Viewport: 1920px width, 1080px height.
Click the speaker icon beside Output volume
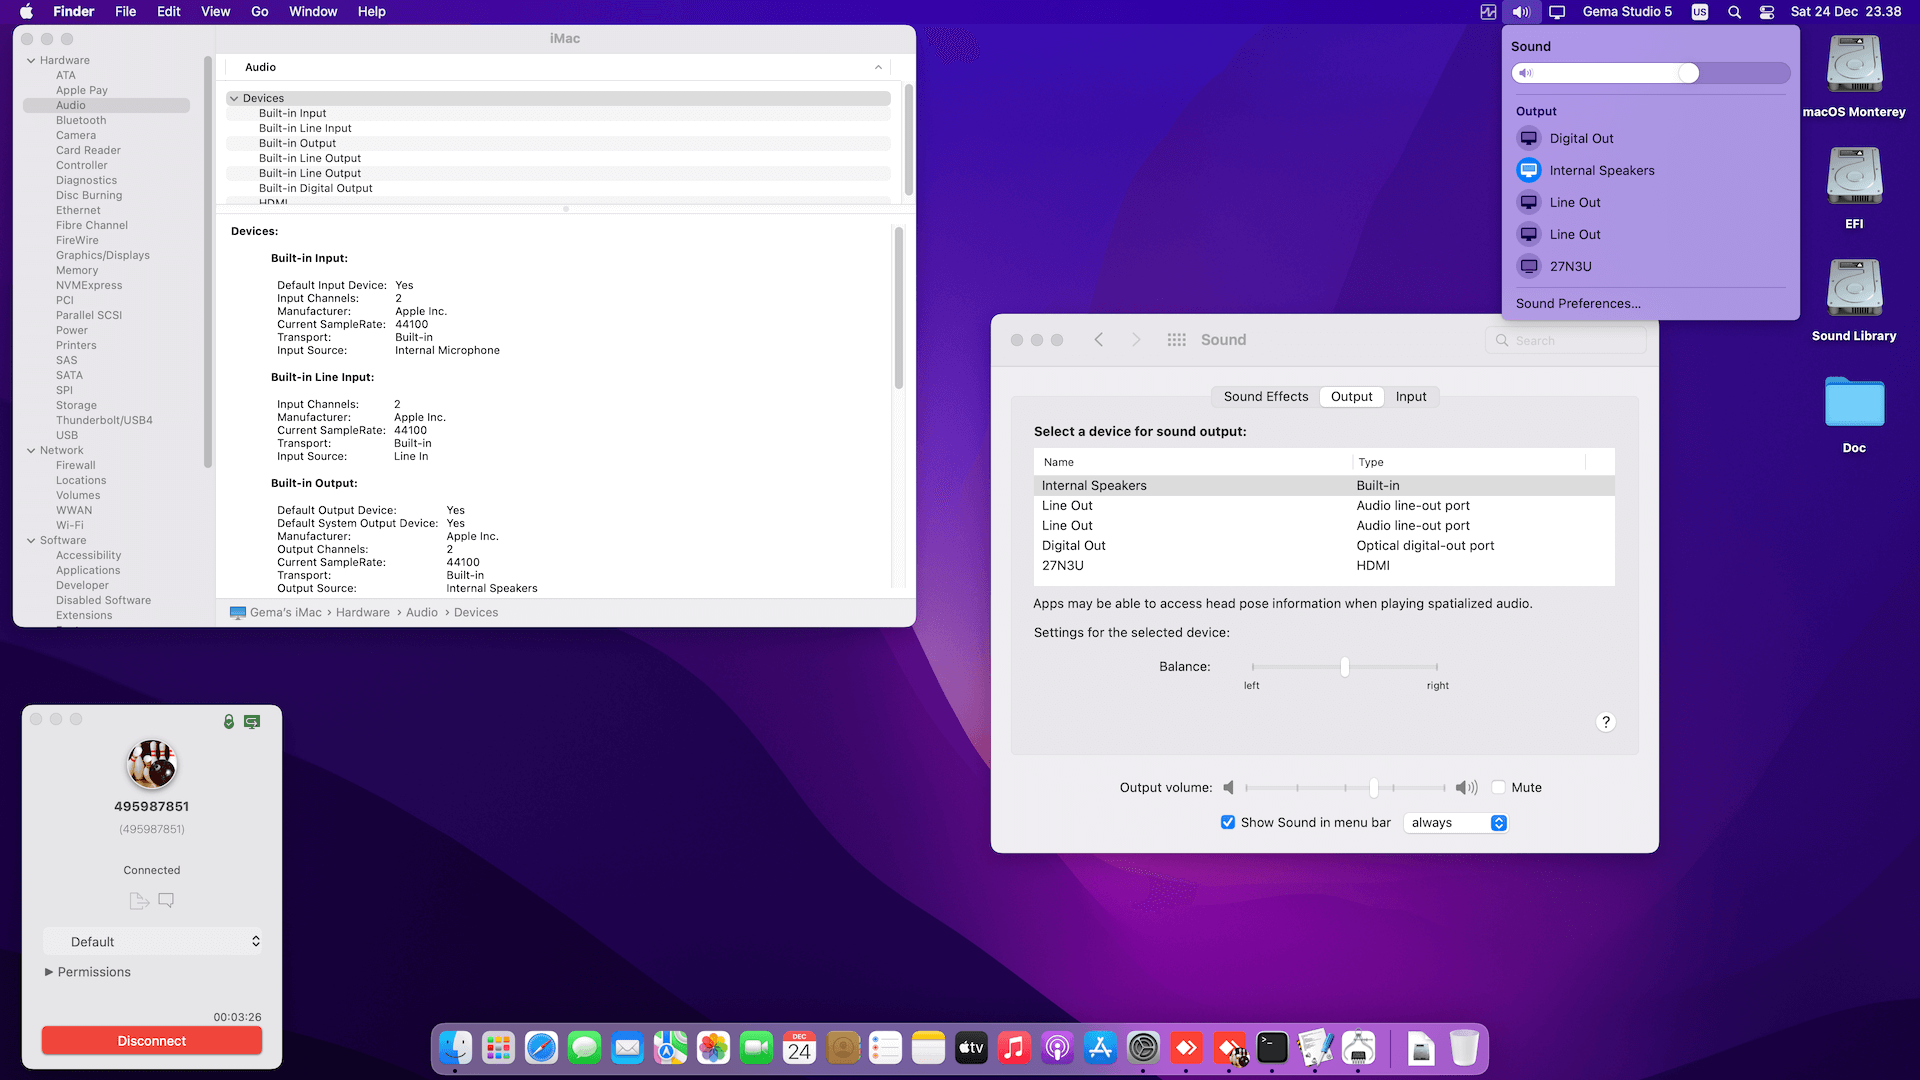pyautogui.click(x=1229, y=788)
